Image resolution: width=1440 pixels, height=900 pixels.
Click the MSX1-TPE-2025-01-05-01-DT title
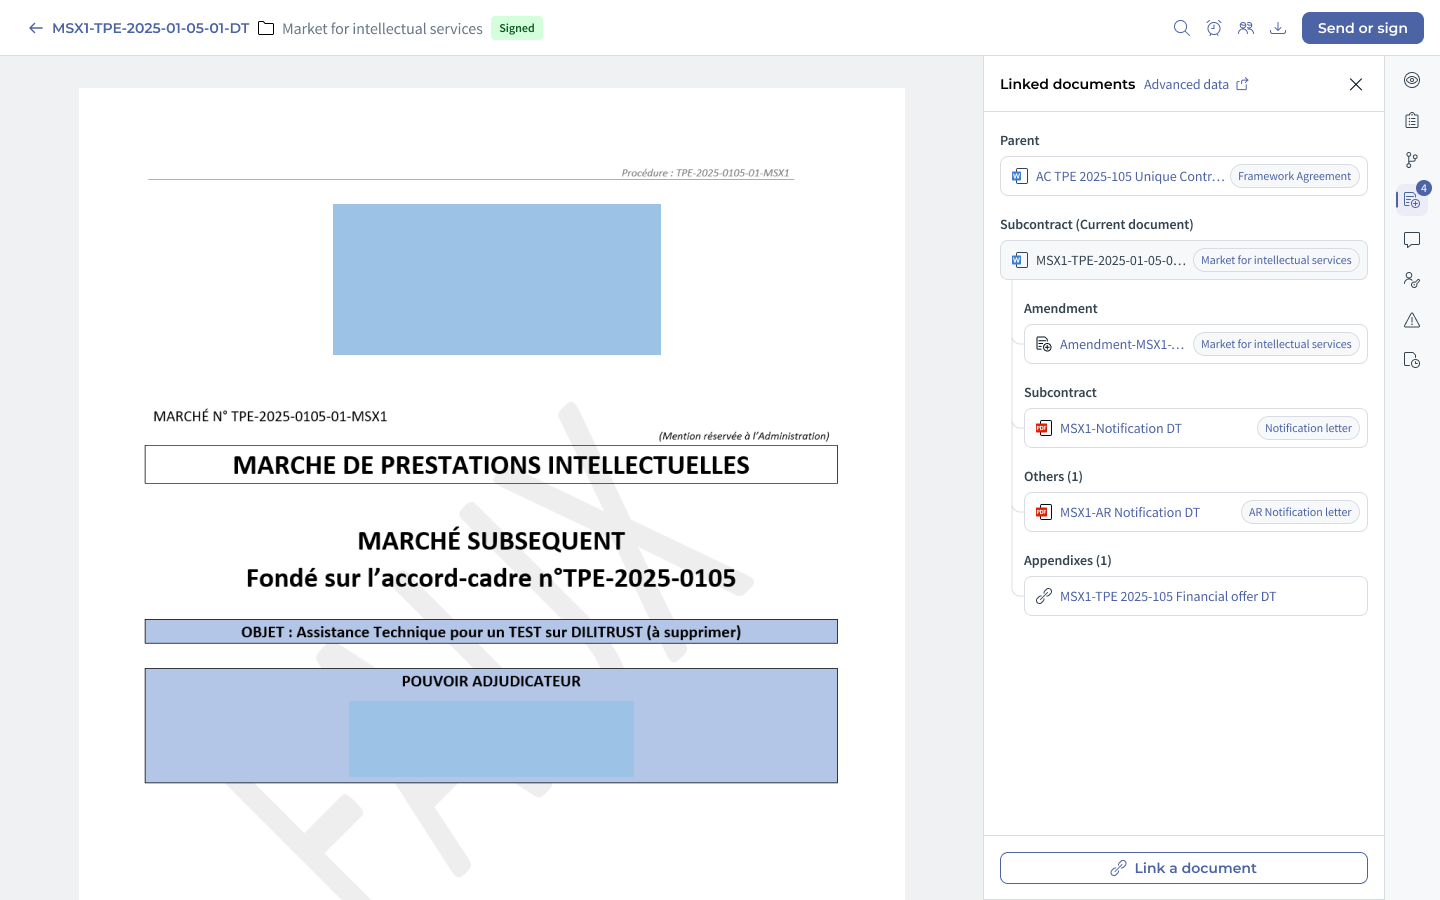(x=151, y=28)
